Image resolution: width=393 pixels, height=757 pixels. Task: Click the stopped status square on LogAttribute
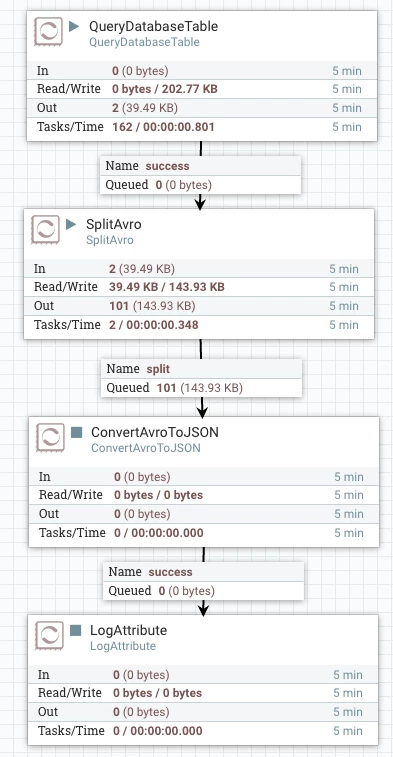[75, 630]
